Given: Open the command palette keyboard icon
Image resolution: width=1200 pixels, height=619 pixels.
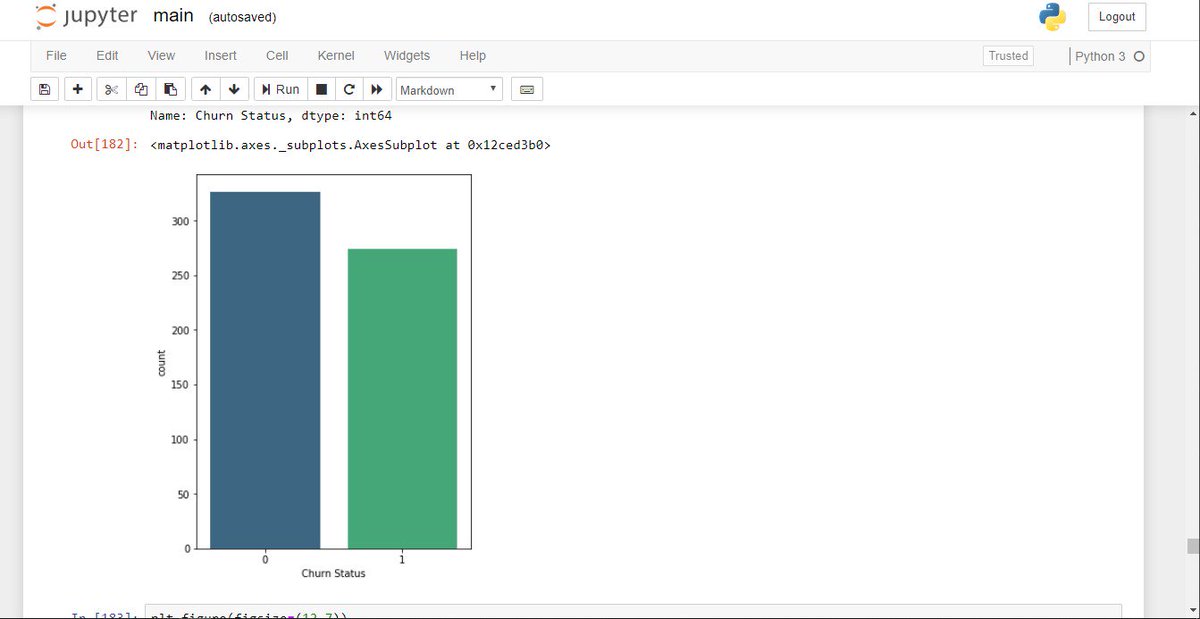Looking at the screenshot, I should (527, 89).
